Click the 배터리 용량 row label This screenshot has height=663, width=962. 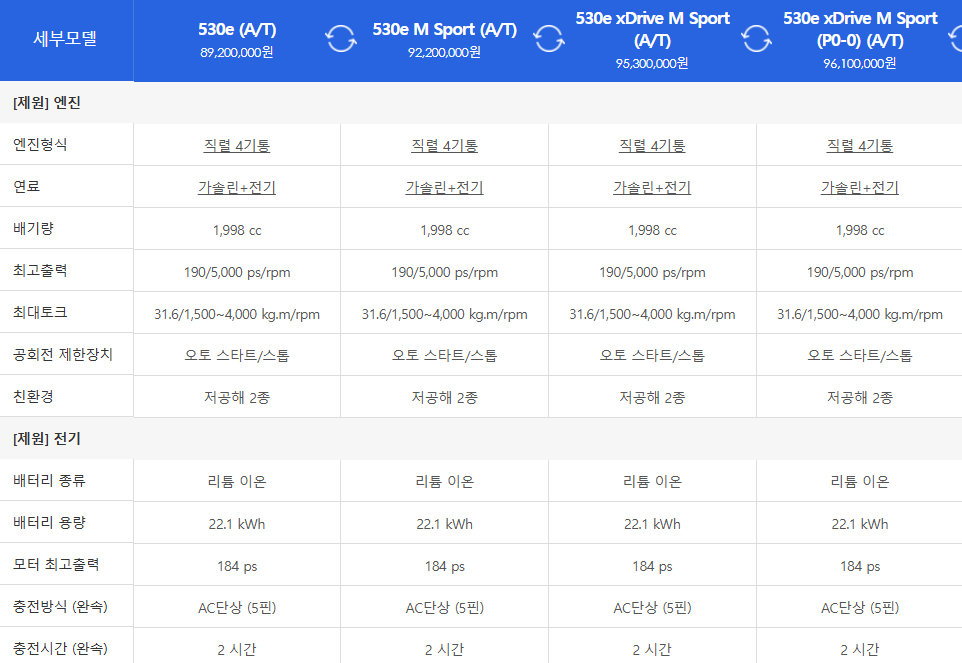coord(49,523)
